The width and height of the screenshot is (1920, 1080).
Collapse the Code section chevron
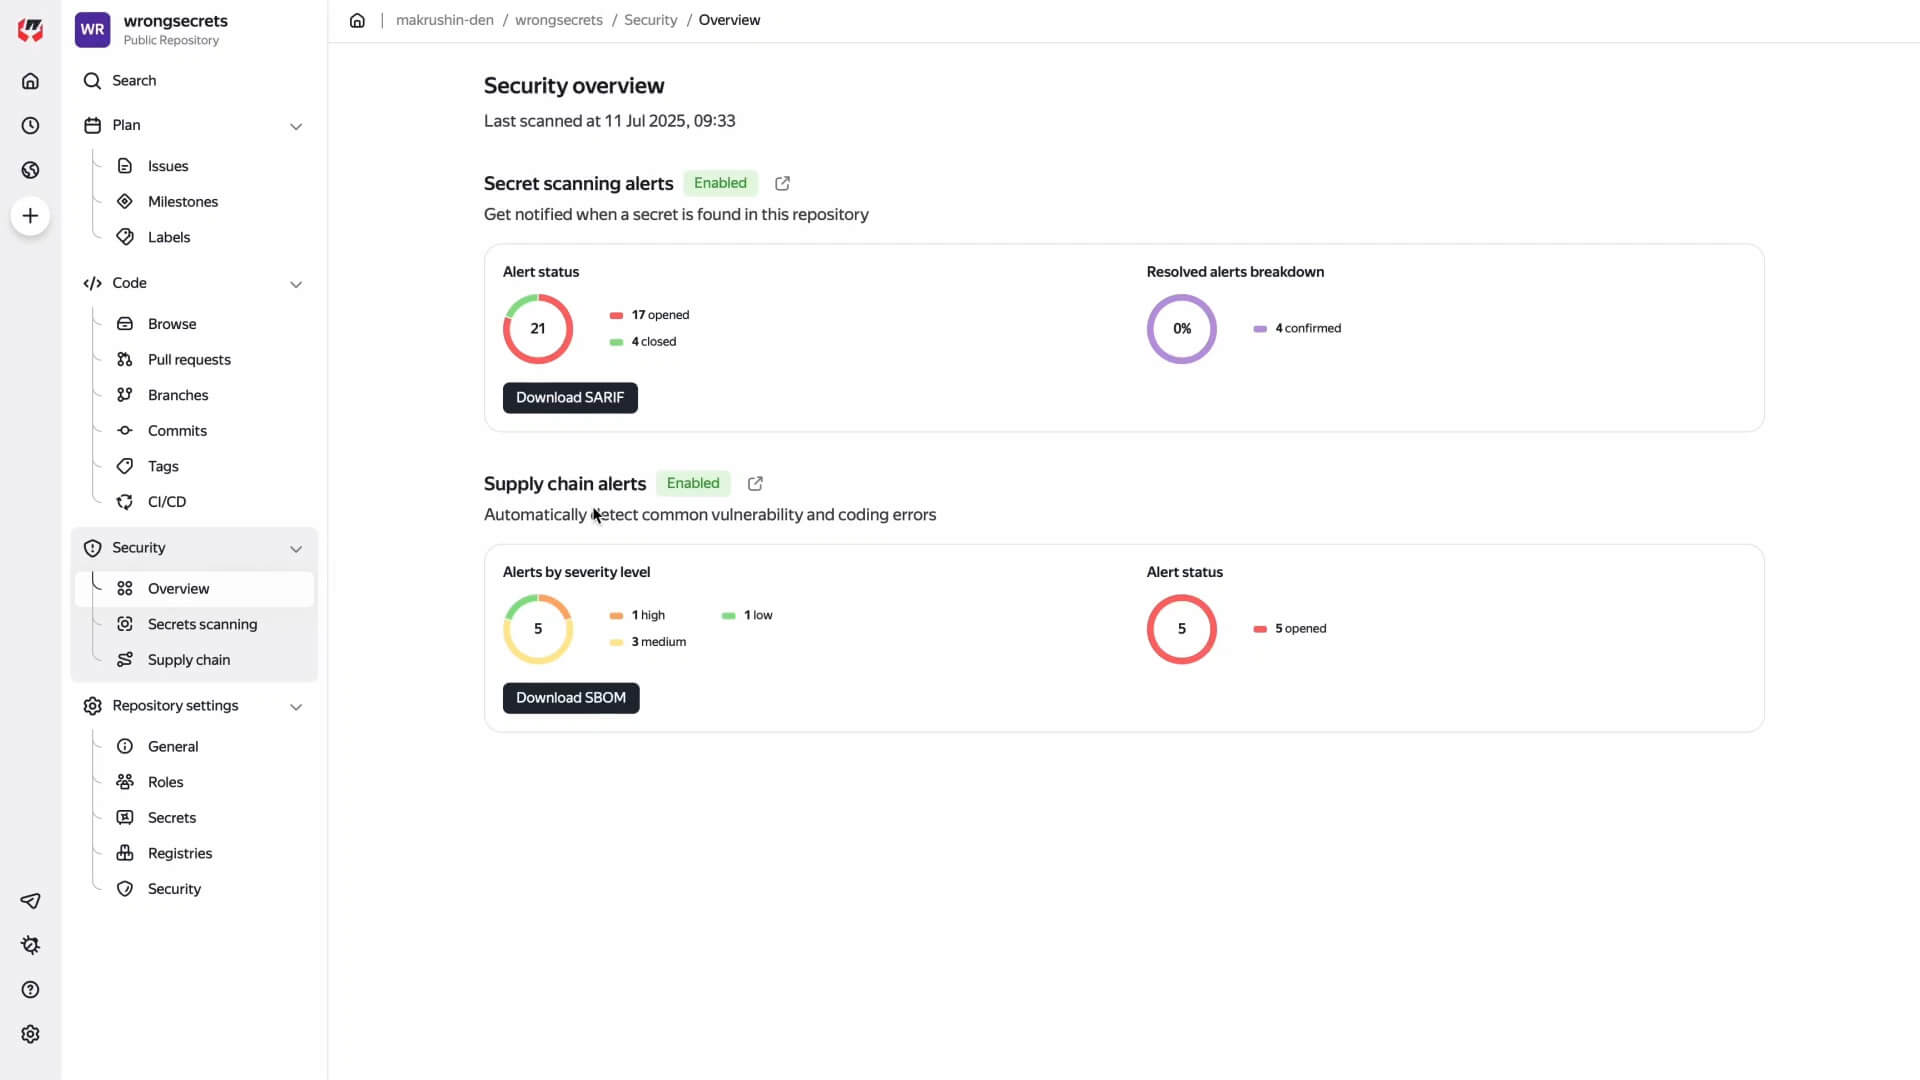[x=296, y=284]
